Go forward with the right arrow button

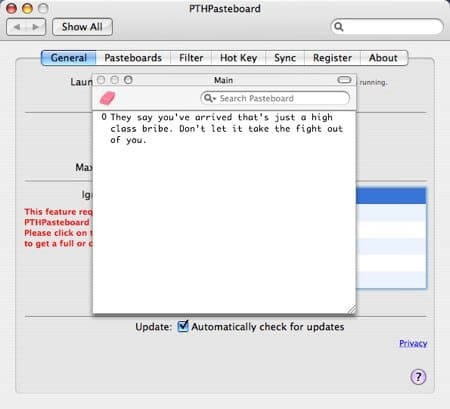[x=36, y=27]
